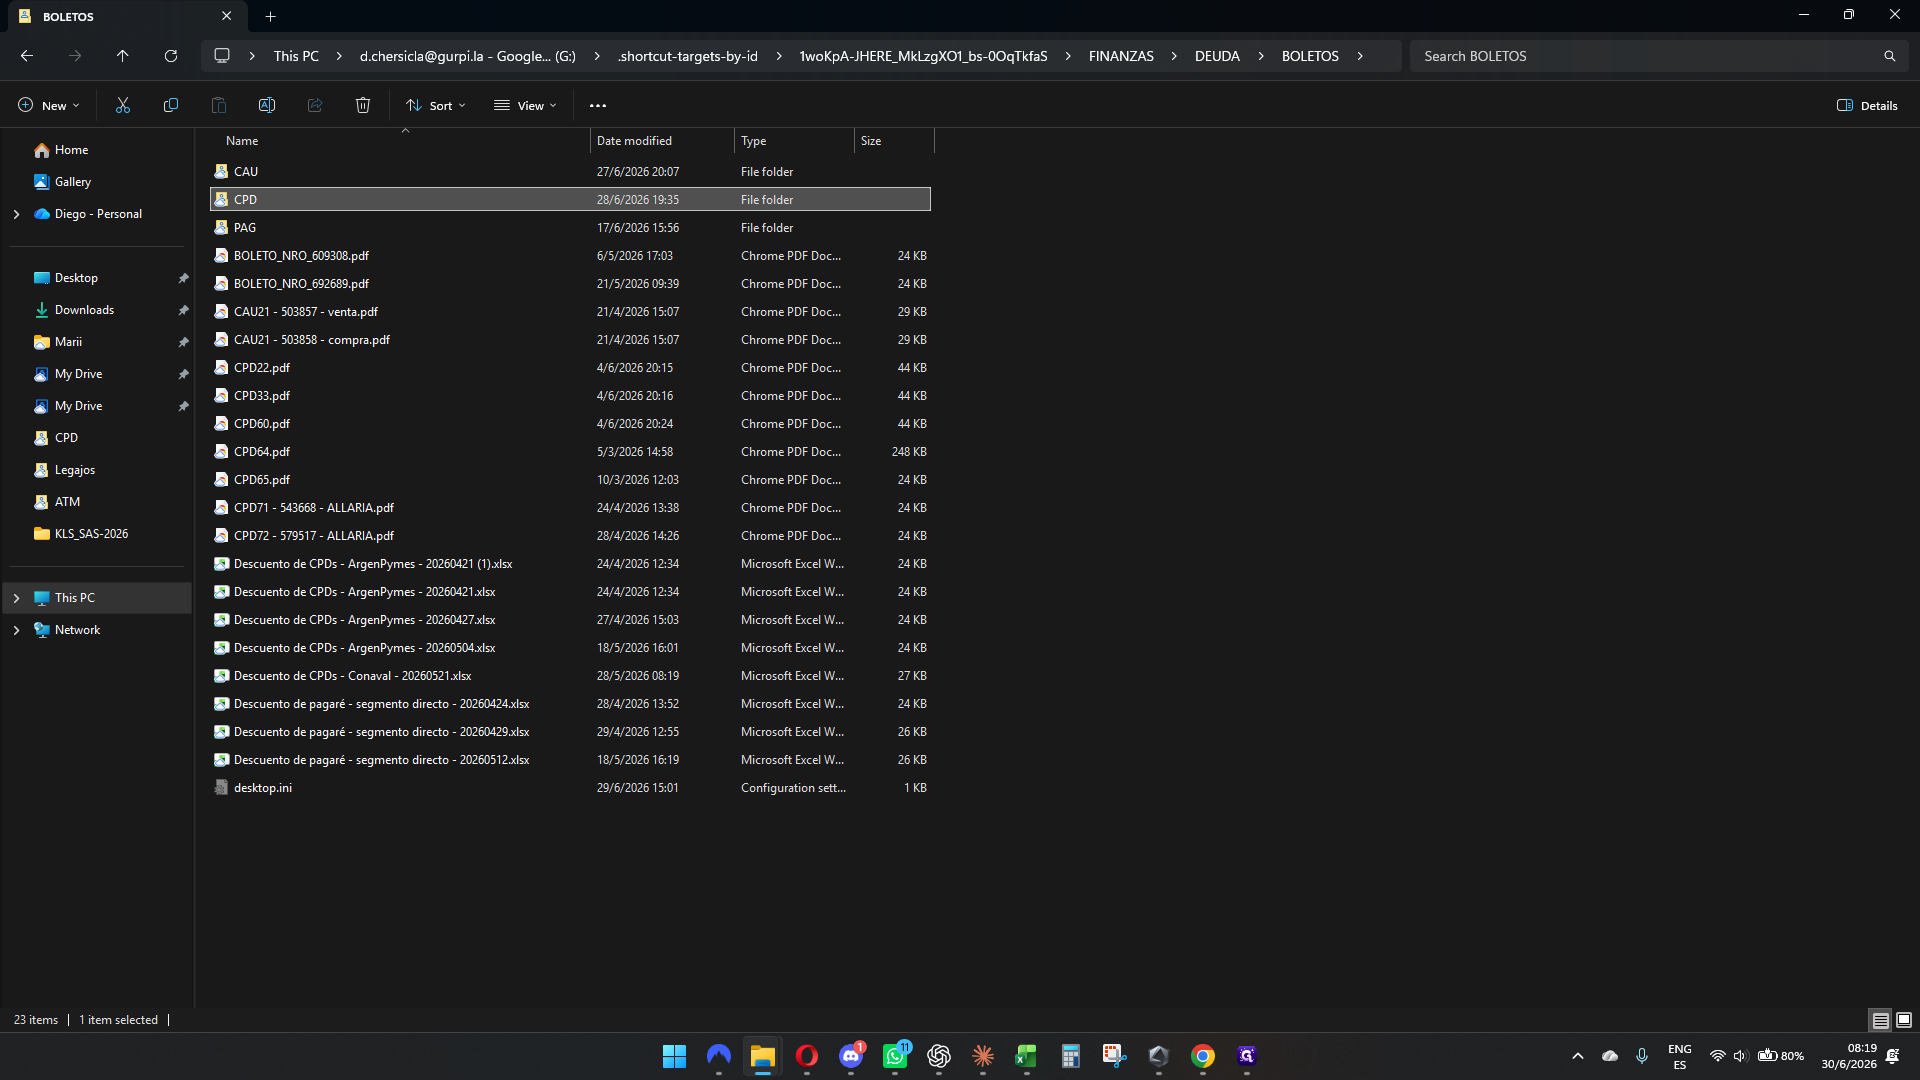The width and height of the screenshot is (1920, 1080).
Task: Click the Cut scissors icon
Action: pos(123,105)
